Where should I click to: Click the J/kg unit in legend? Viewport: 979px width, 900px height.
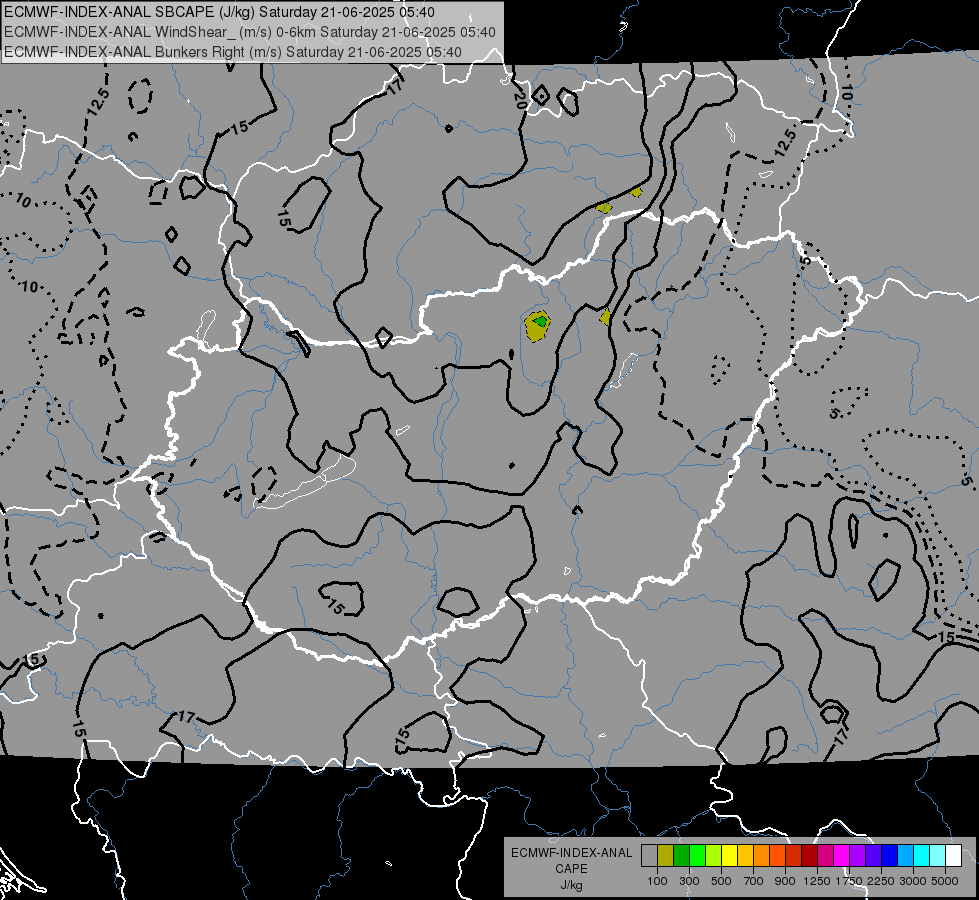[x=571, y=886]
